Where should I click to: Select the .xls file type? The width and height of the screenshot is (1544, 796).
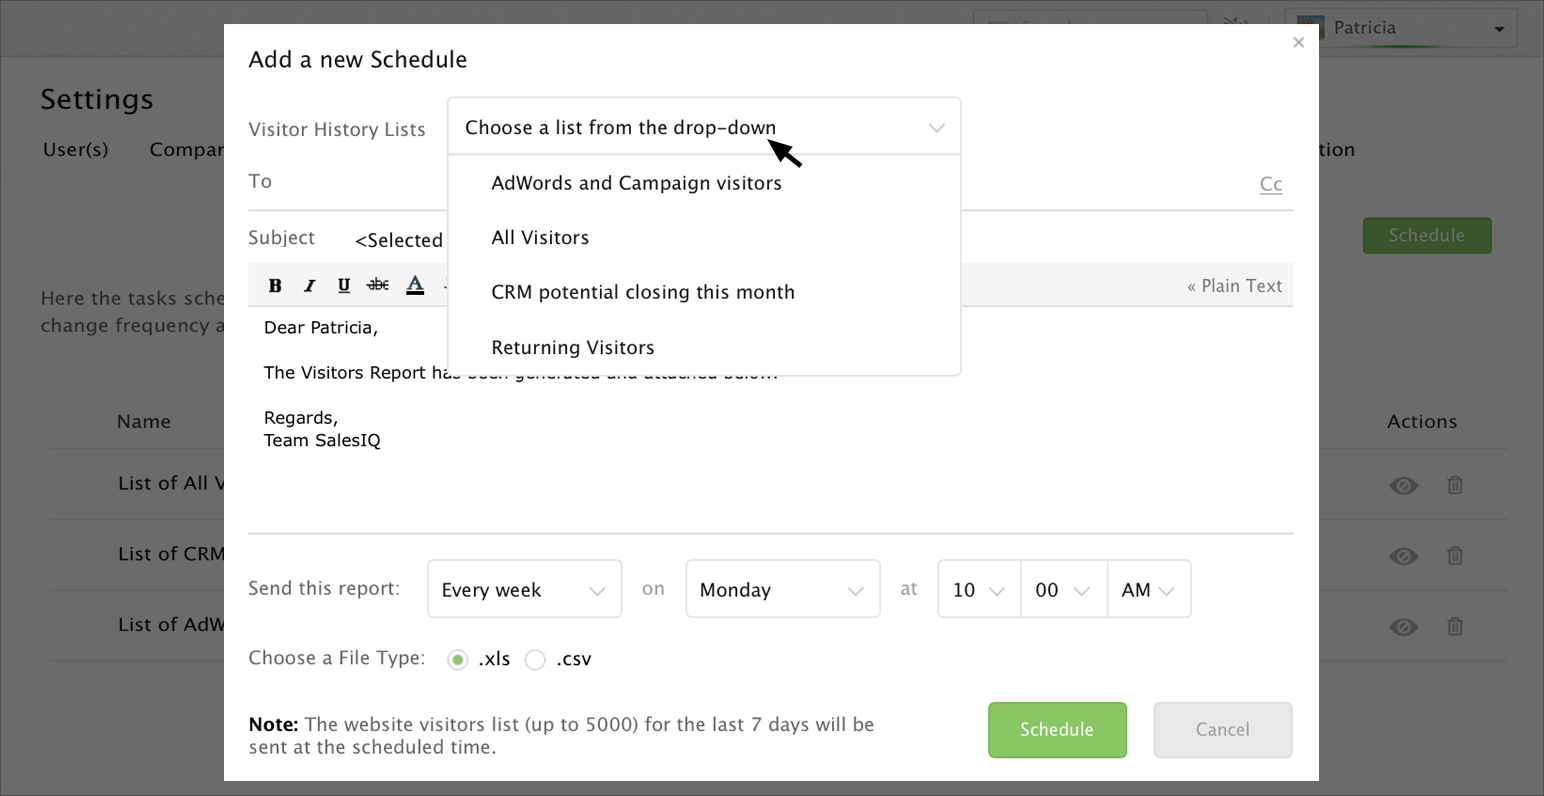point(458,660)
